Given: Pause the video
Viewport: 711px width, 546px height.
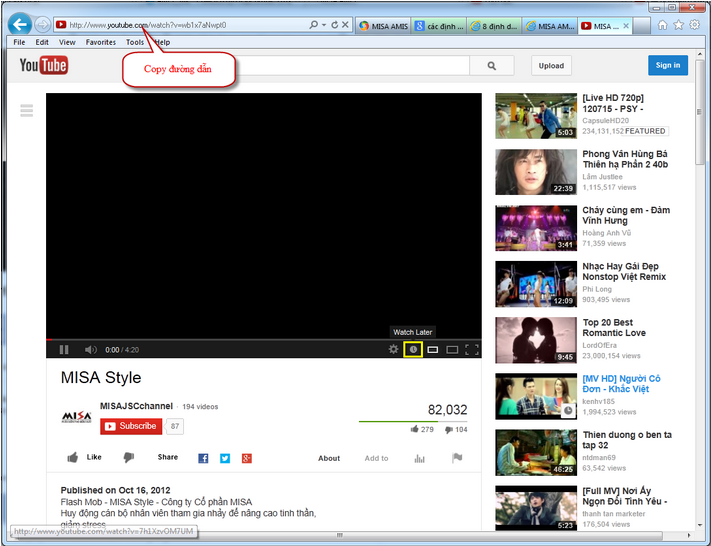Looking at the screenshot, I should (x=64, y=350).
